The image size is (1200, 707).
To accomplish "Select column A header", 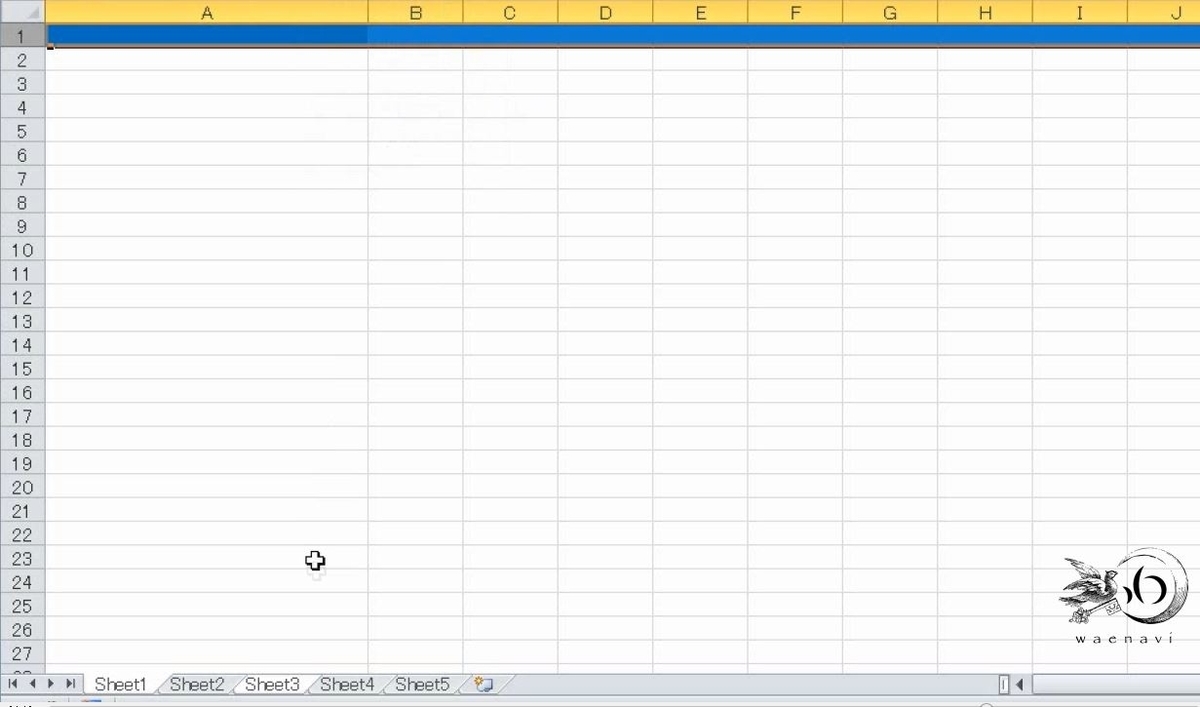I will tap(207, 12).
